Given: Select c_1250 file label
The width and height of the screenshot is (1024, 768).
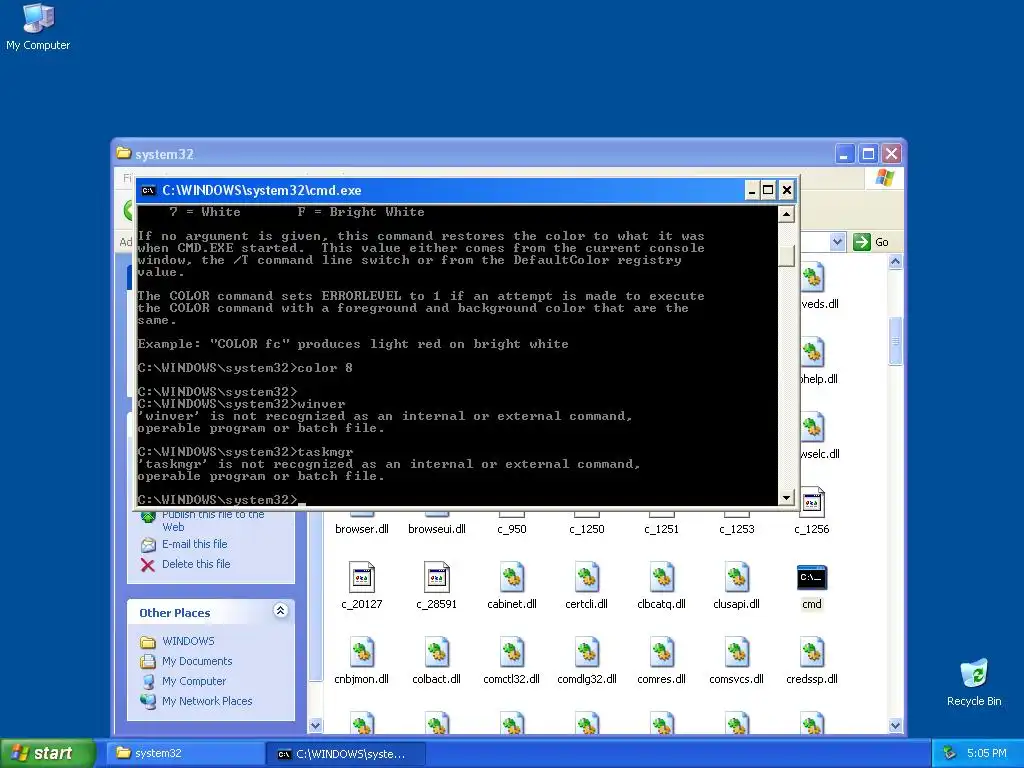Looking at the screenshot, I should tap(586, 529).
